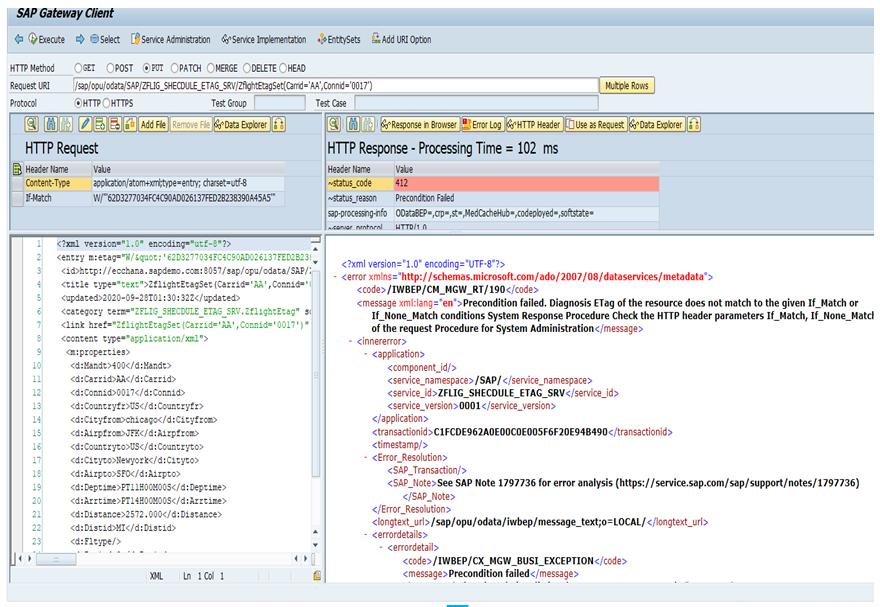The image size is (880, 607).
Task: Select the HEAD HTTP method
Action: (x=283, y=68)
